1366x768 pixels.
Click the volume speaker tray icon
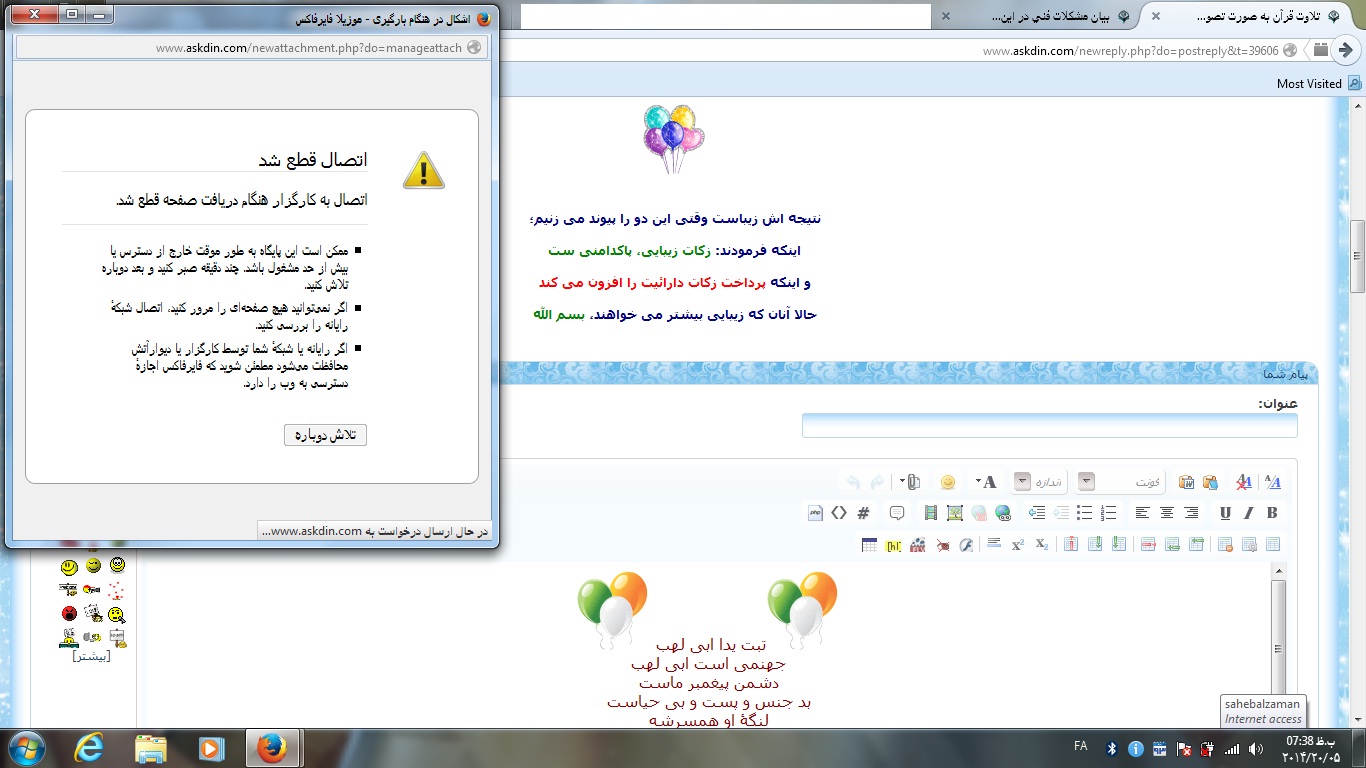pyautogui.click(x=1255, y=749)
